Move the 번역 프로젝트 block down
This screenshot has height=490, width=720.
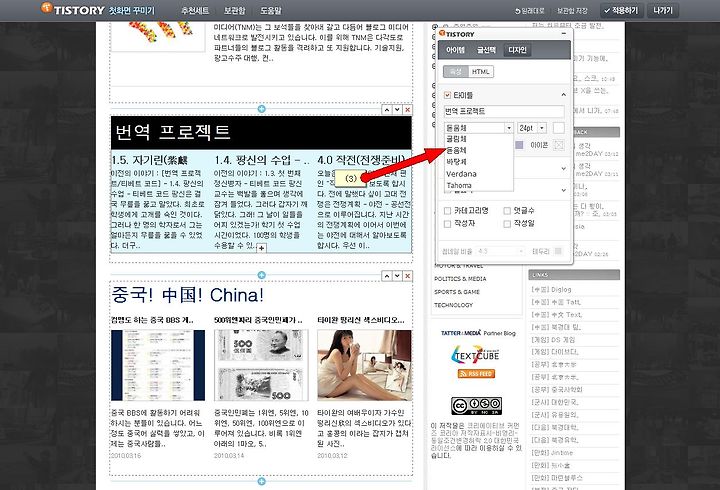coord(397,110)
